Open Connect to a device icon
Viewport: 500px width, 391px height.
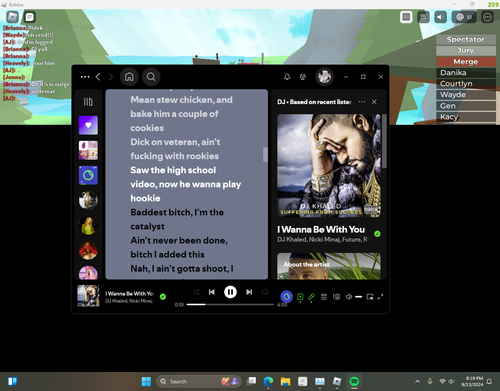tap(336, 297)
